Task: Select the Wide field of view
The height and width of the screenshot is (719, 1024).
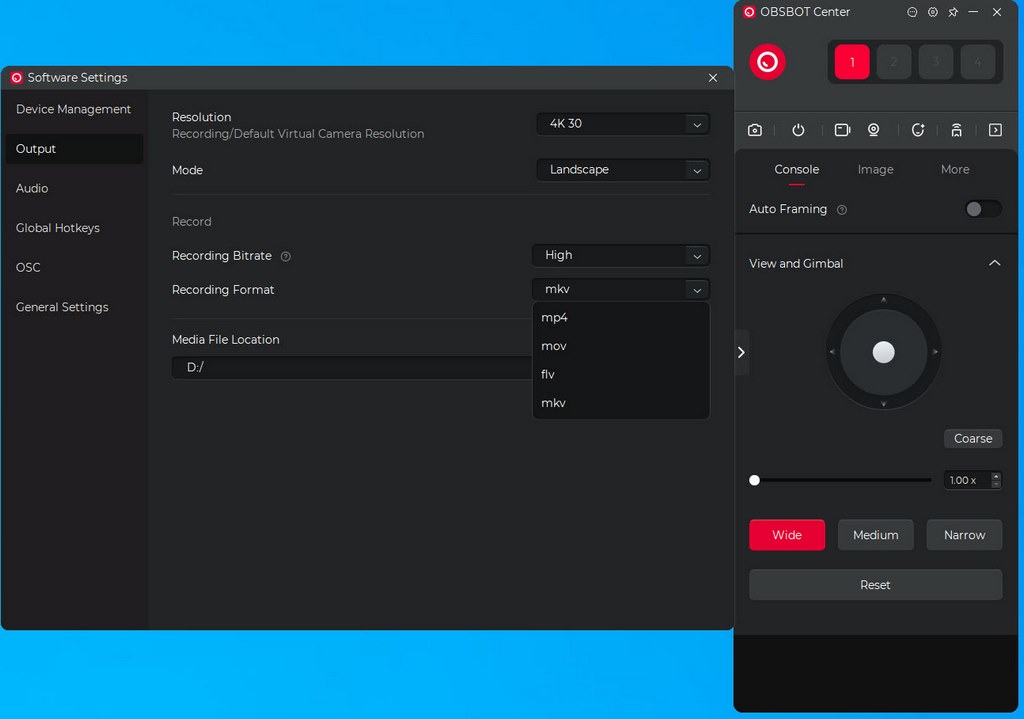Action: pos(786,535)
